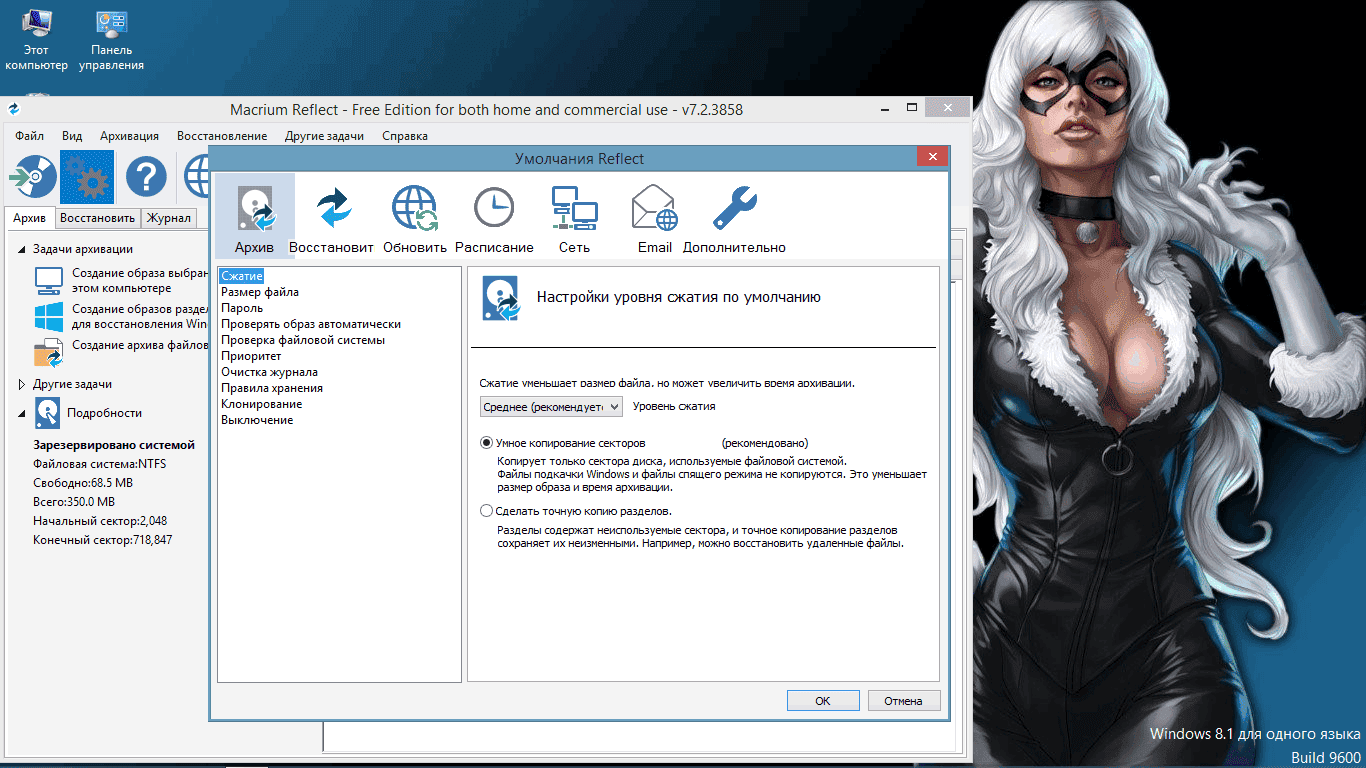Click Создание архива файлов task link

pyautogui.click(x=139, y=345)
